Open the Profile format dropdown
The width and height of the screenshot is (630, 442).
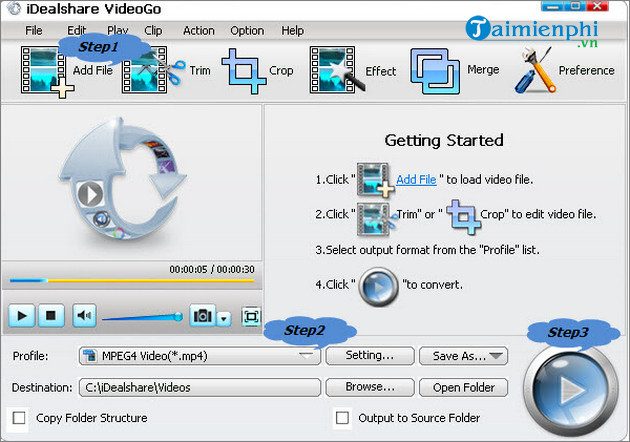tap(200, 356)
